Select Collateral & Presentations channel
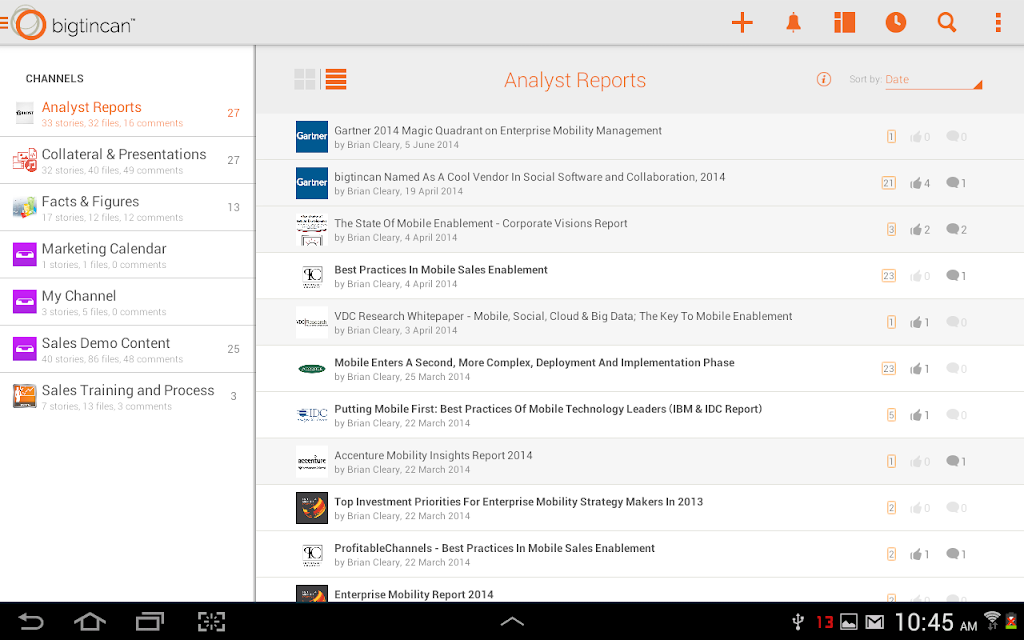 pyautogui.click(x=127, y=161)
